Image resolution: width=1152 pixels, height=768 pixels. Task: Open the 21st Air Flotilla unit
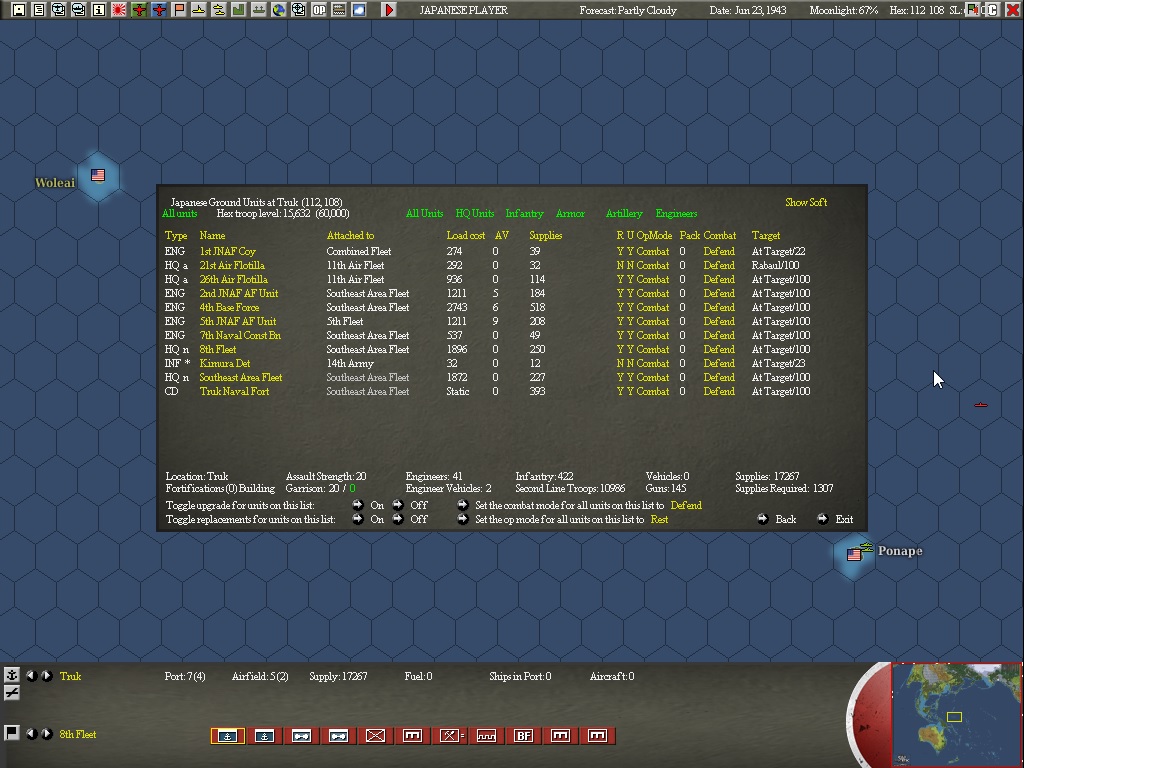coord(232,265)
